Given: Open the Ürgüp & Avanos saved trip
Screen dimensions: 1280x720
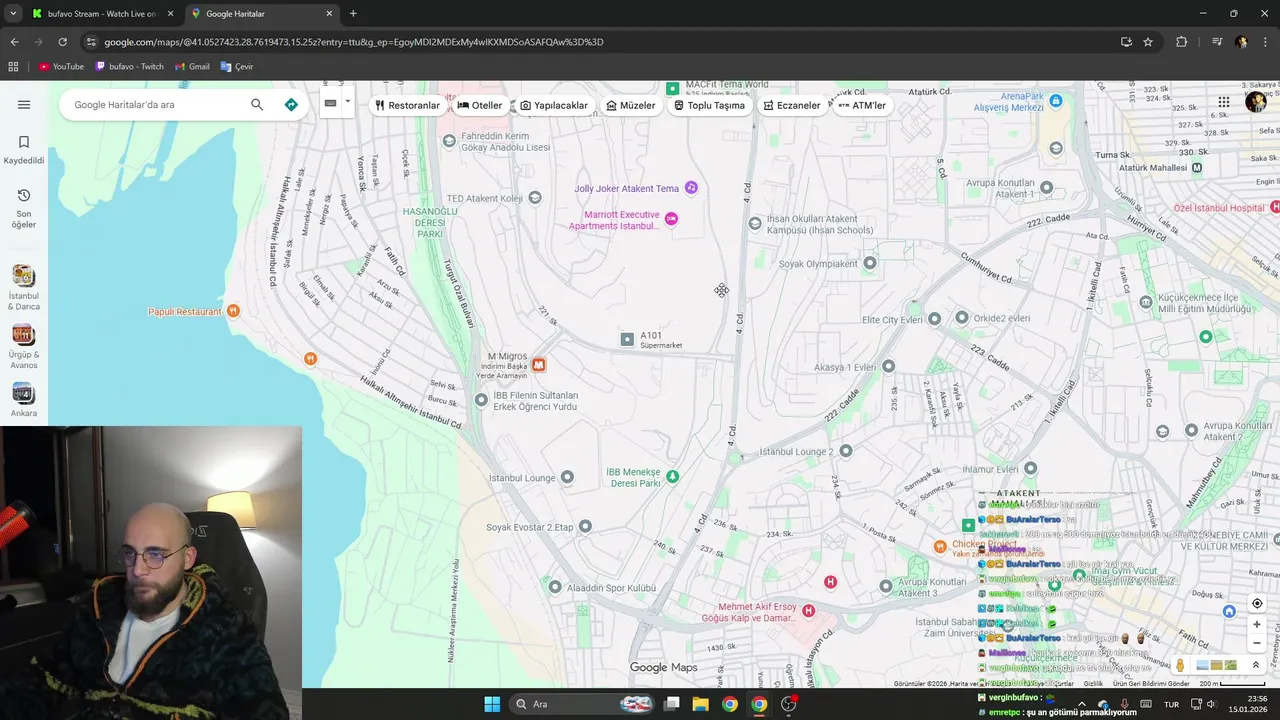Looking at the screenshot, I should 24,346.
